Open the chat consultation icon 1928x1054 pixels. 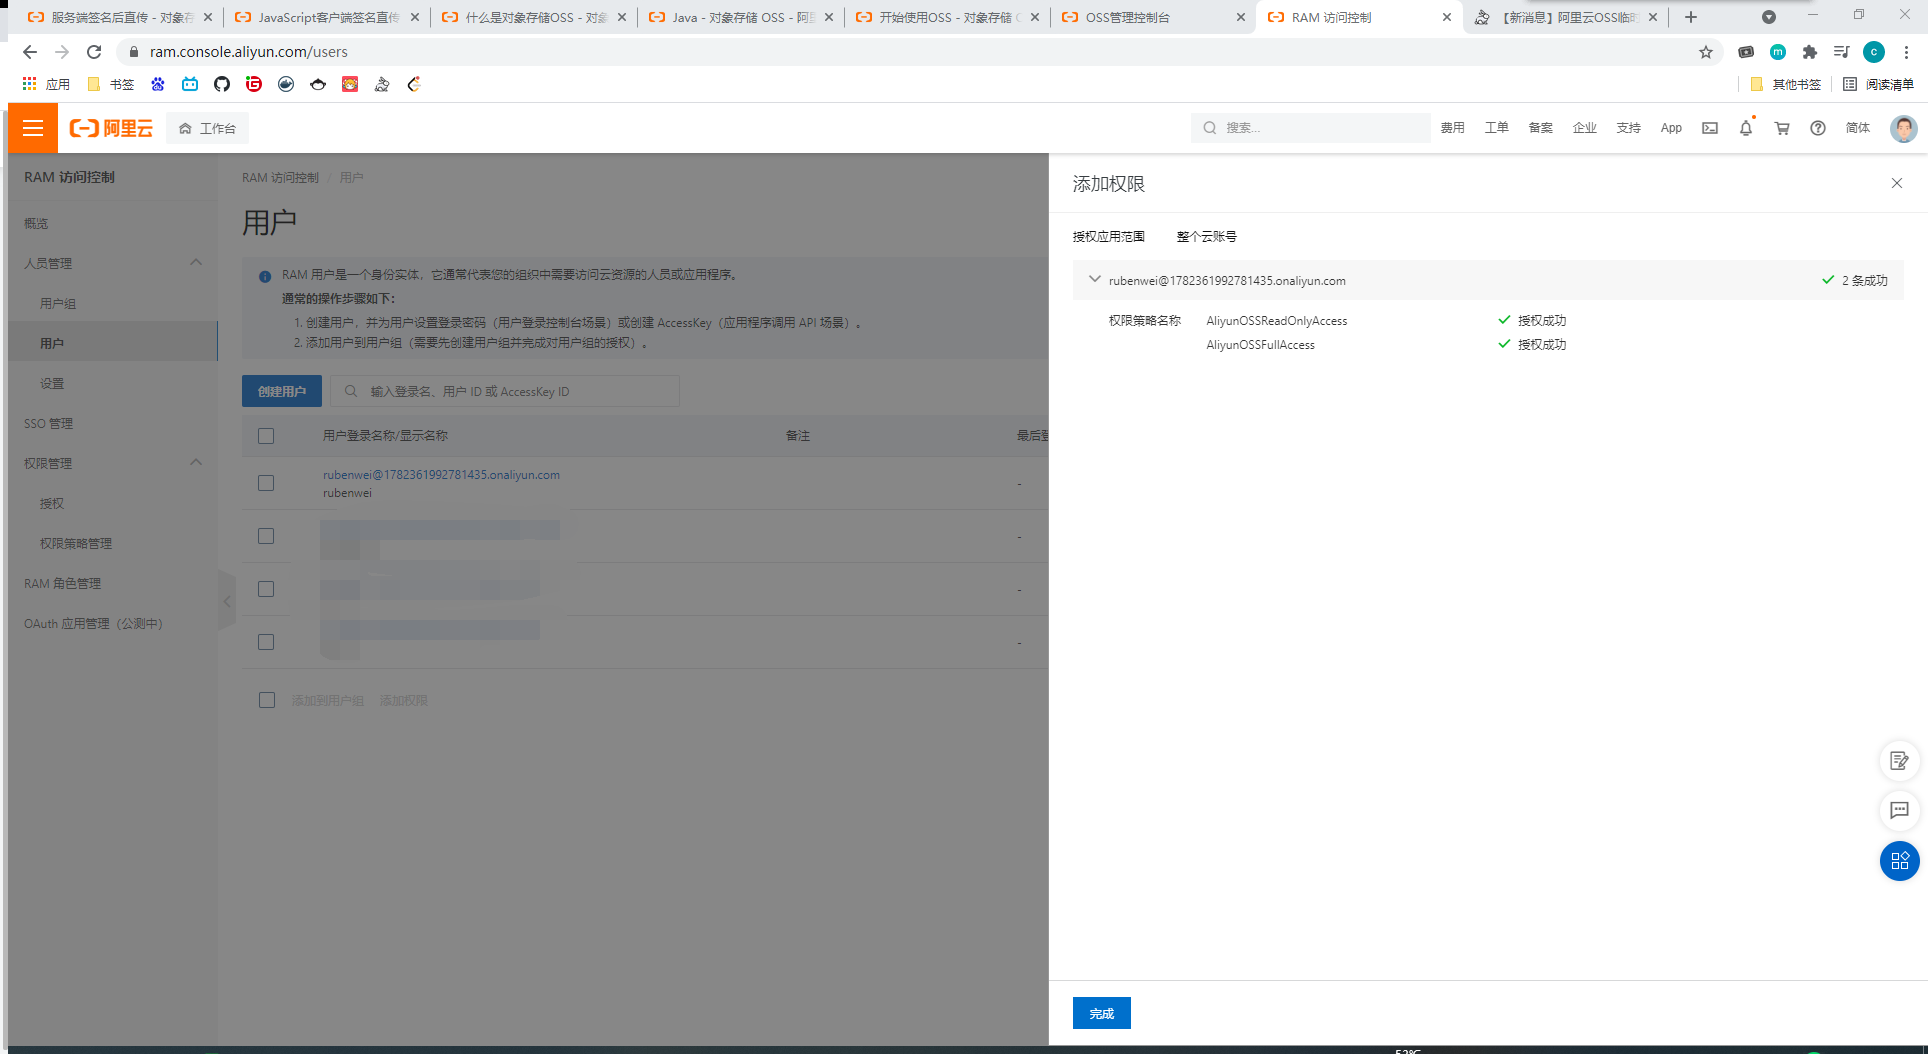point(1899,810)
